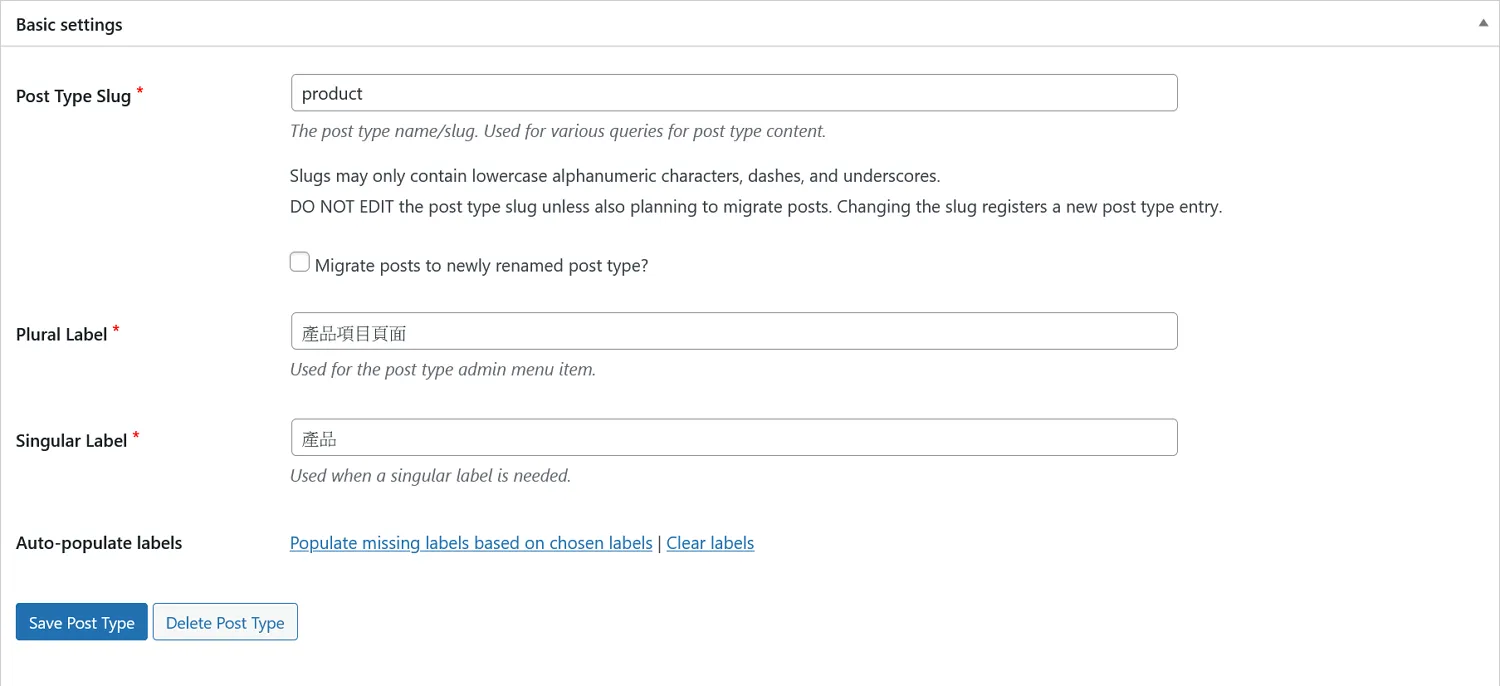Viewport: 1500px width, 686px height.
Task: Click the 'Migrate posts to newly renamed' label text
Action: click(481, 266)
